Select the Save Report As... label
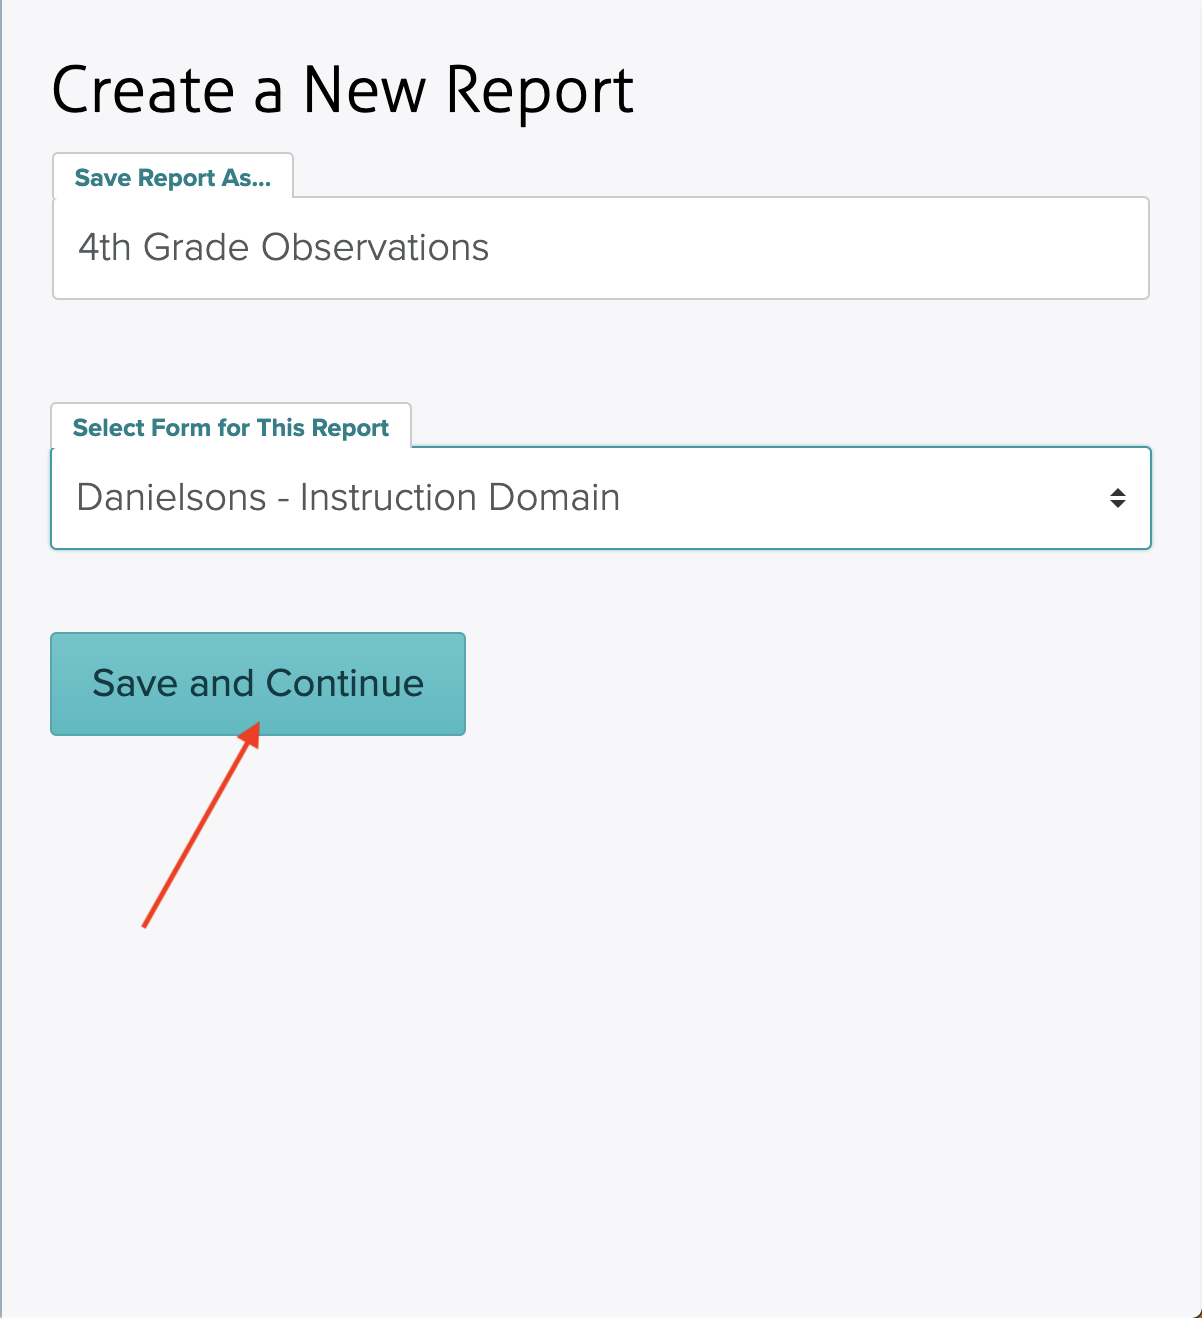 [x=173, y=178]
